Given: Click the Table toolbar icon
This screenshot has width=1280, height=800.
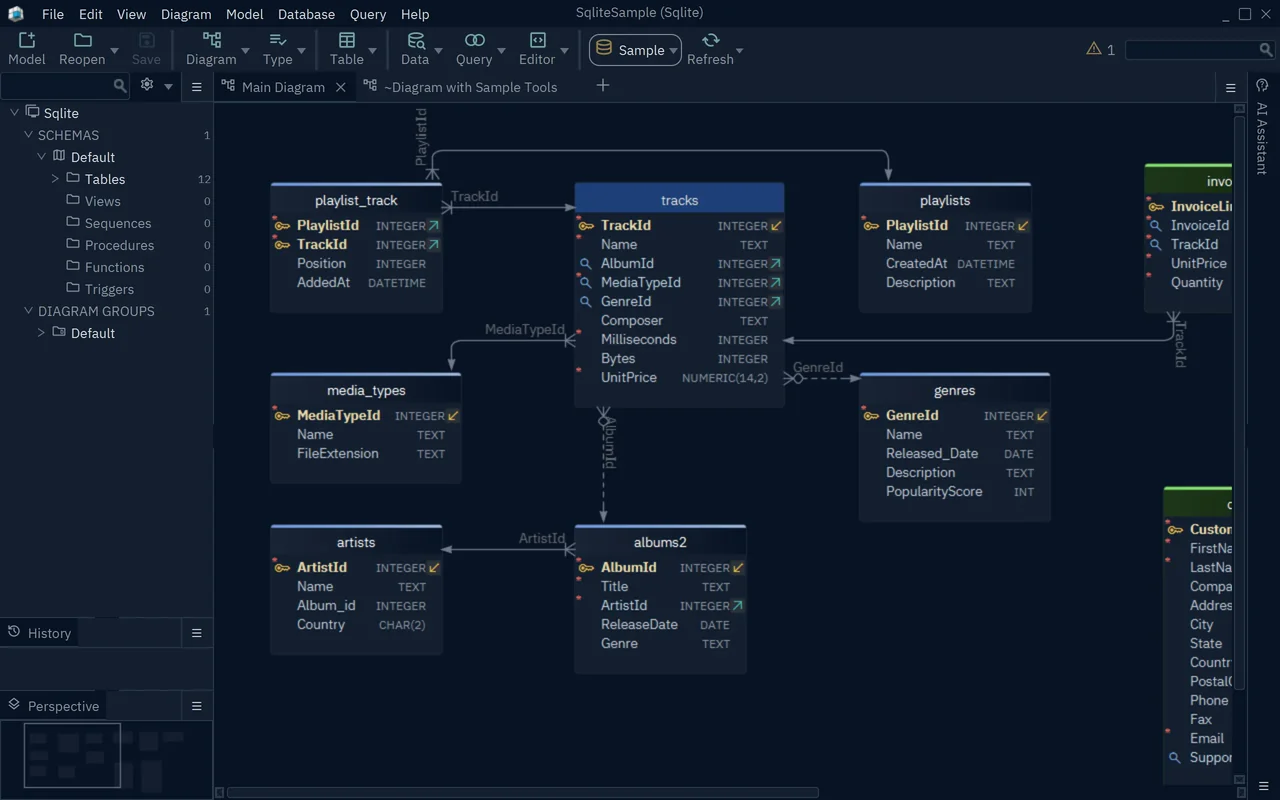Looking at the screenshot, I should [x=347, y=41].
